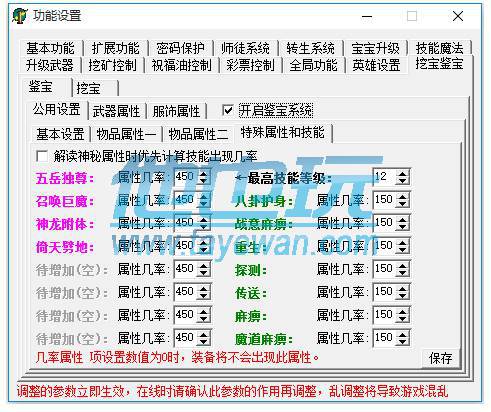Viewport: 491px width, 412px height.
Task: Select the 物品属性一 tab
Action: (126, 134)
